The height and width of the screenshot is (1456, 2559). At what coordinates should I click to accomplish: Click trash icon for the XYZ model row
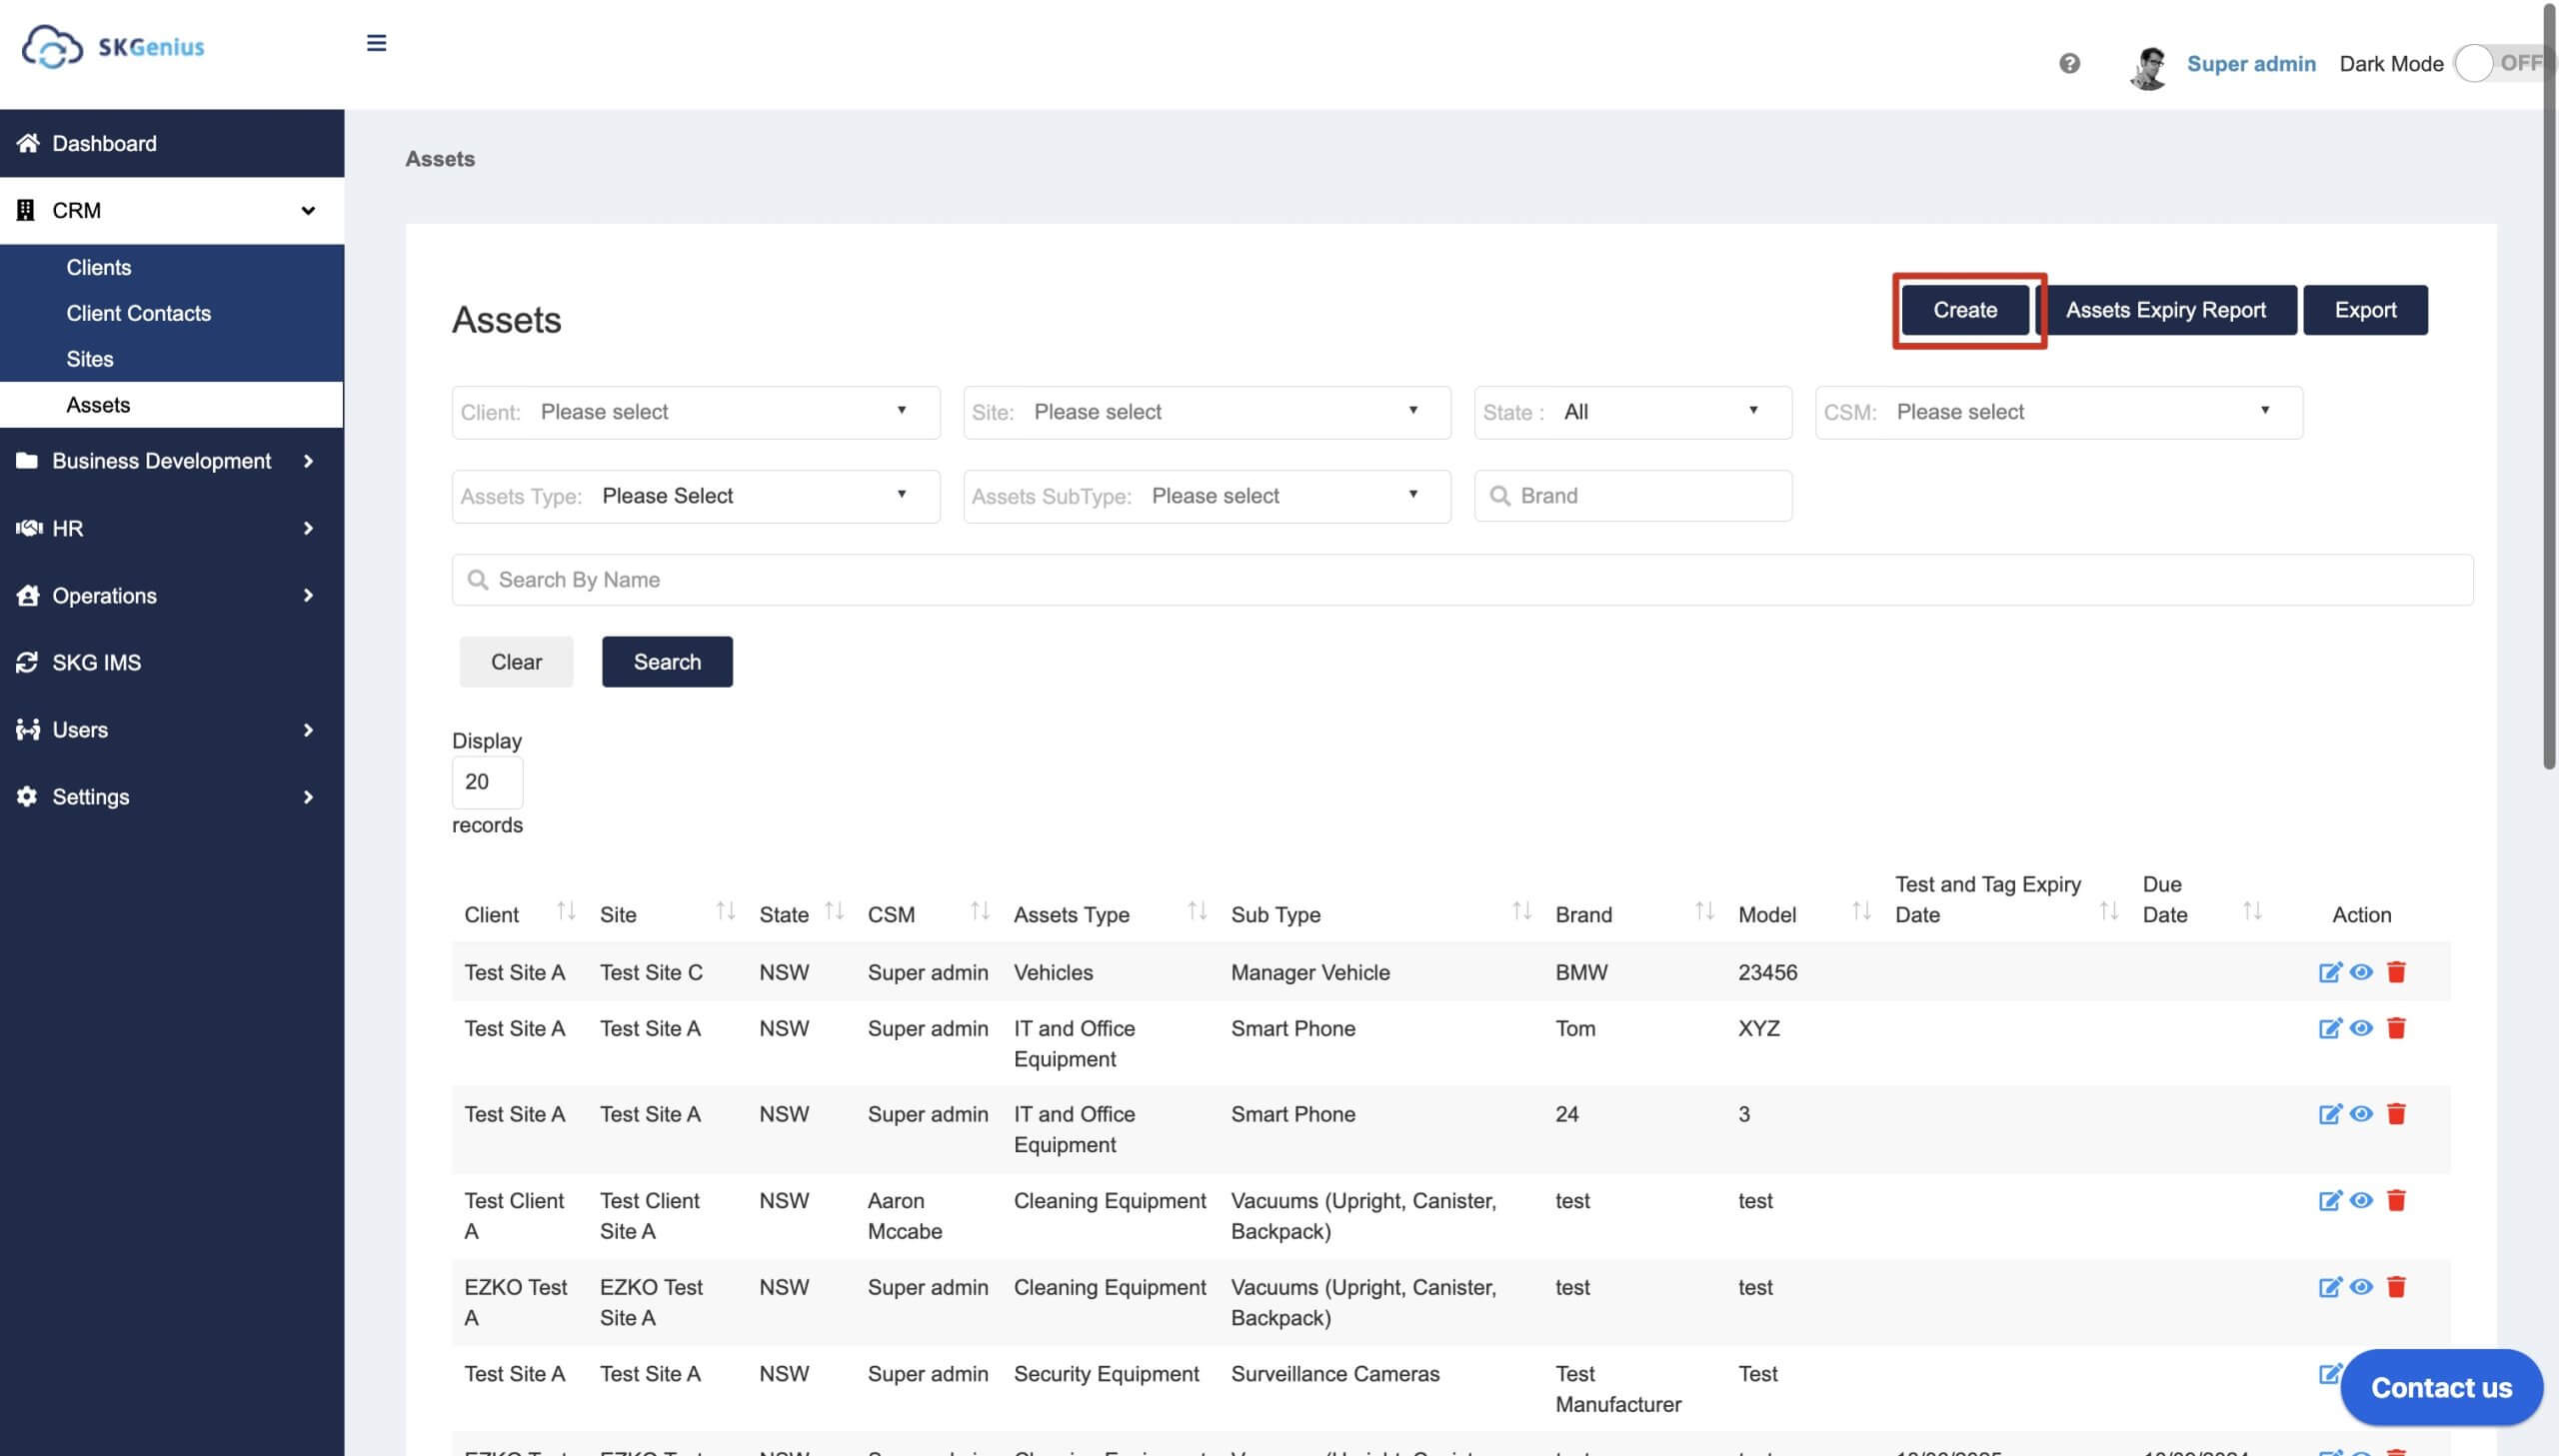pos(2396,1028)
